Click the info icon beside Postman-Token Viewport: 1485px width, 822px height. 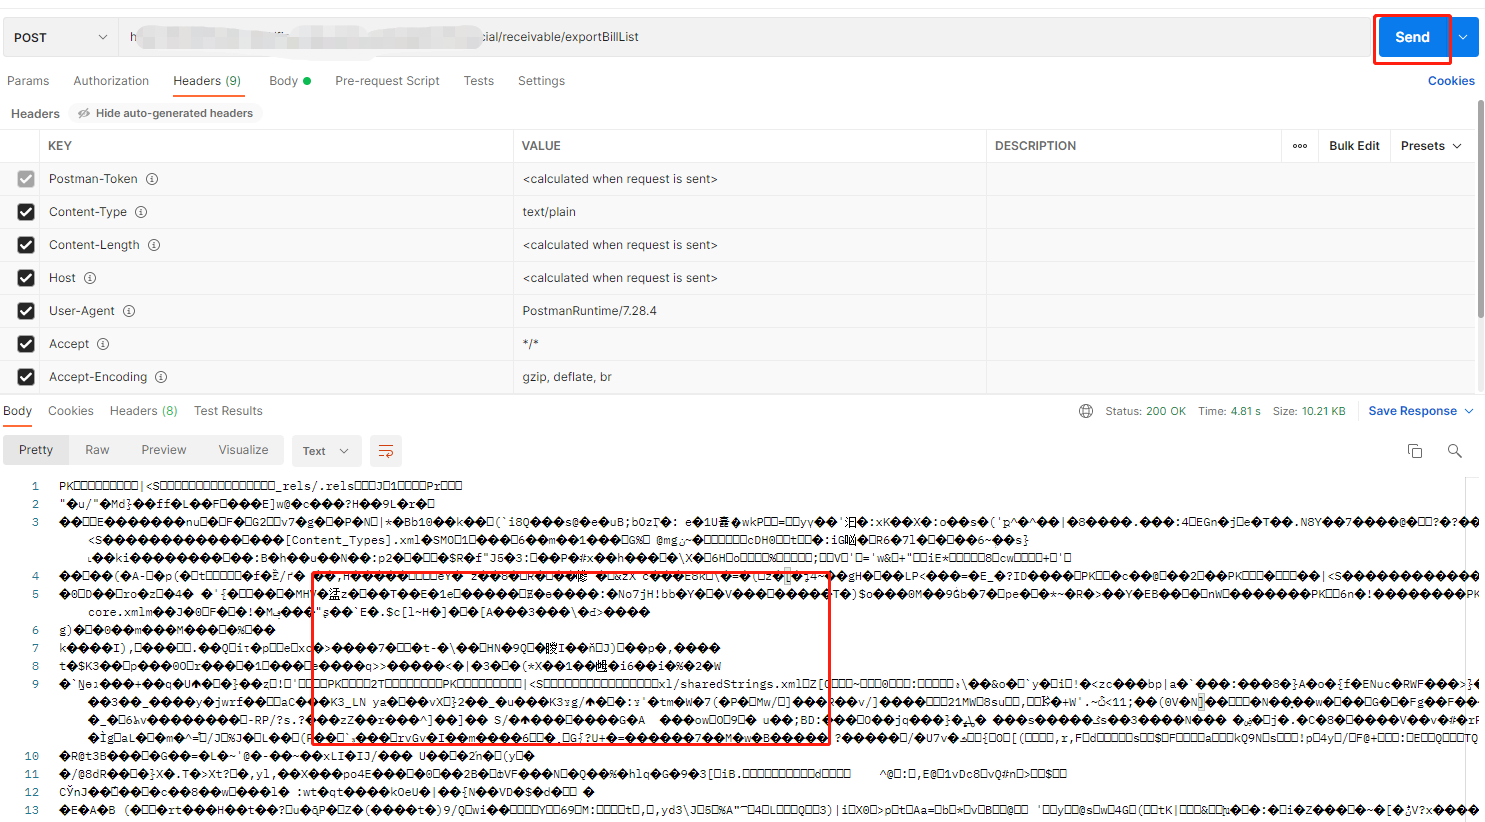point(150,178)
